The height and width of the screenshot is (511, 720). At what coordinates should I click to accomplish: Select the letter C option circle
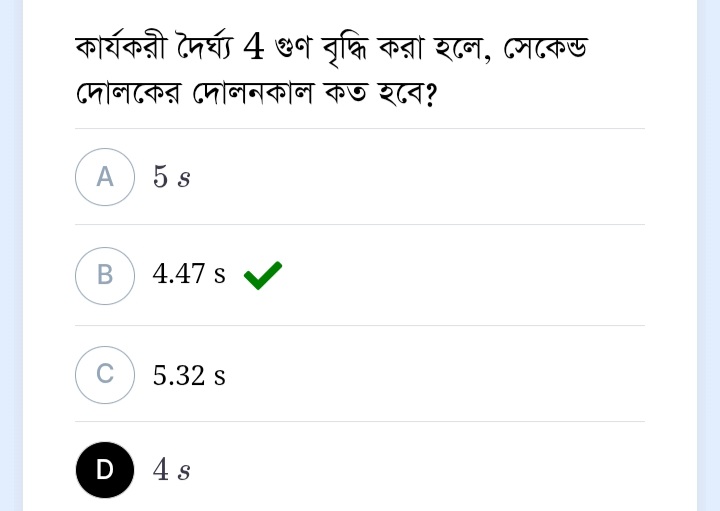105,375
